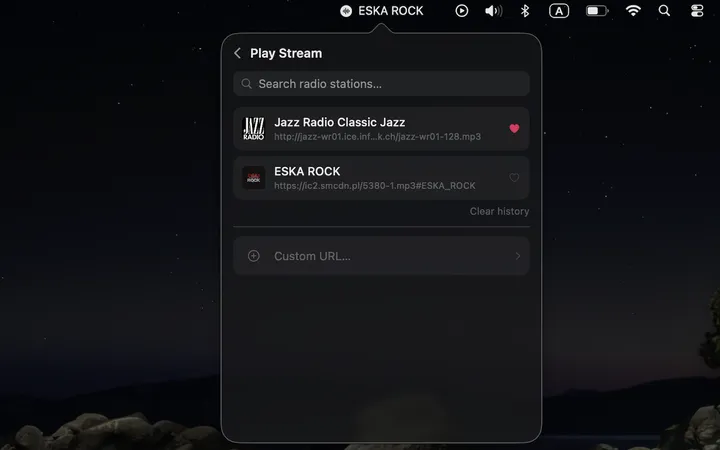Viewport: 720px width, 450px height.
Task: Open the Custom URL option
Action: click(x=381, y=256)
